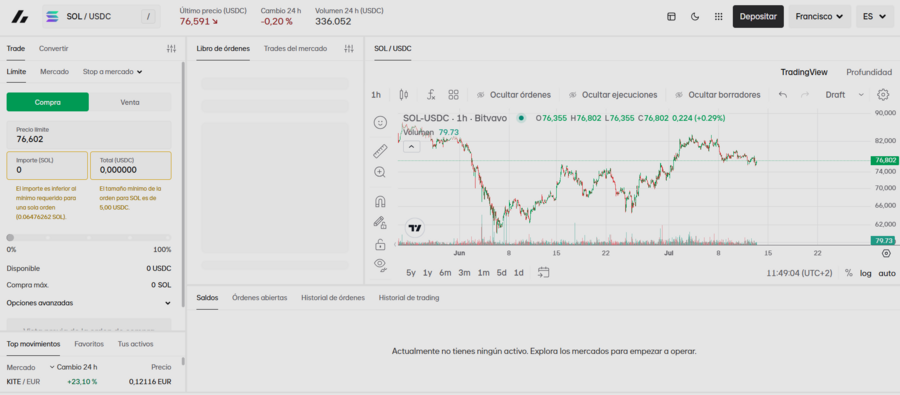The height and width of the screenshot is (395, 900).
Task: Open the 1h interval selector
Action: [x=376, y=95]
